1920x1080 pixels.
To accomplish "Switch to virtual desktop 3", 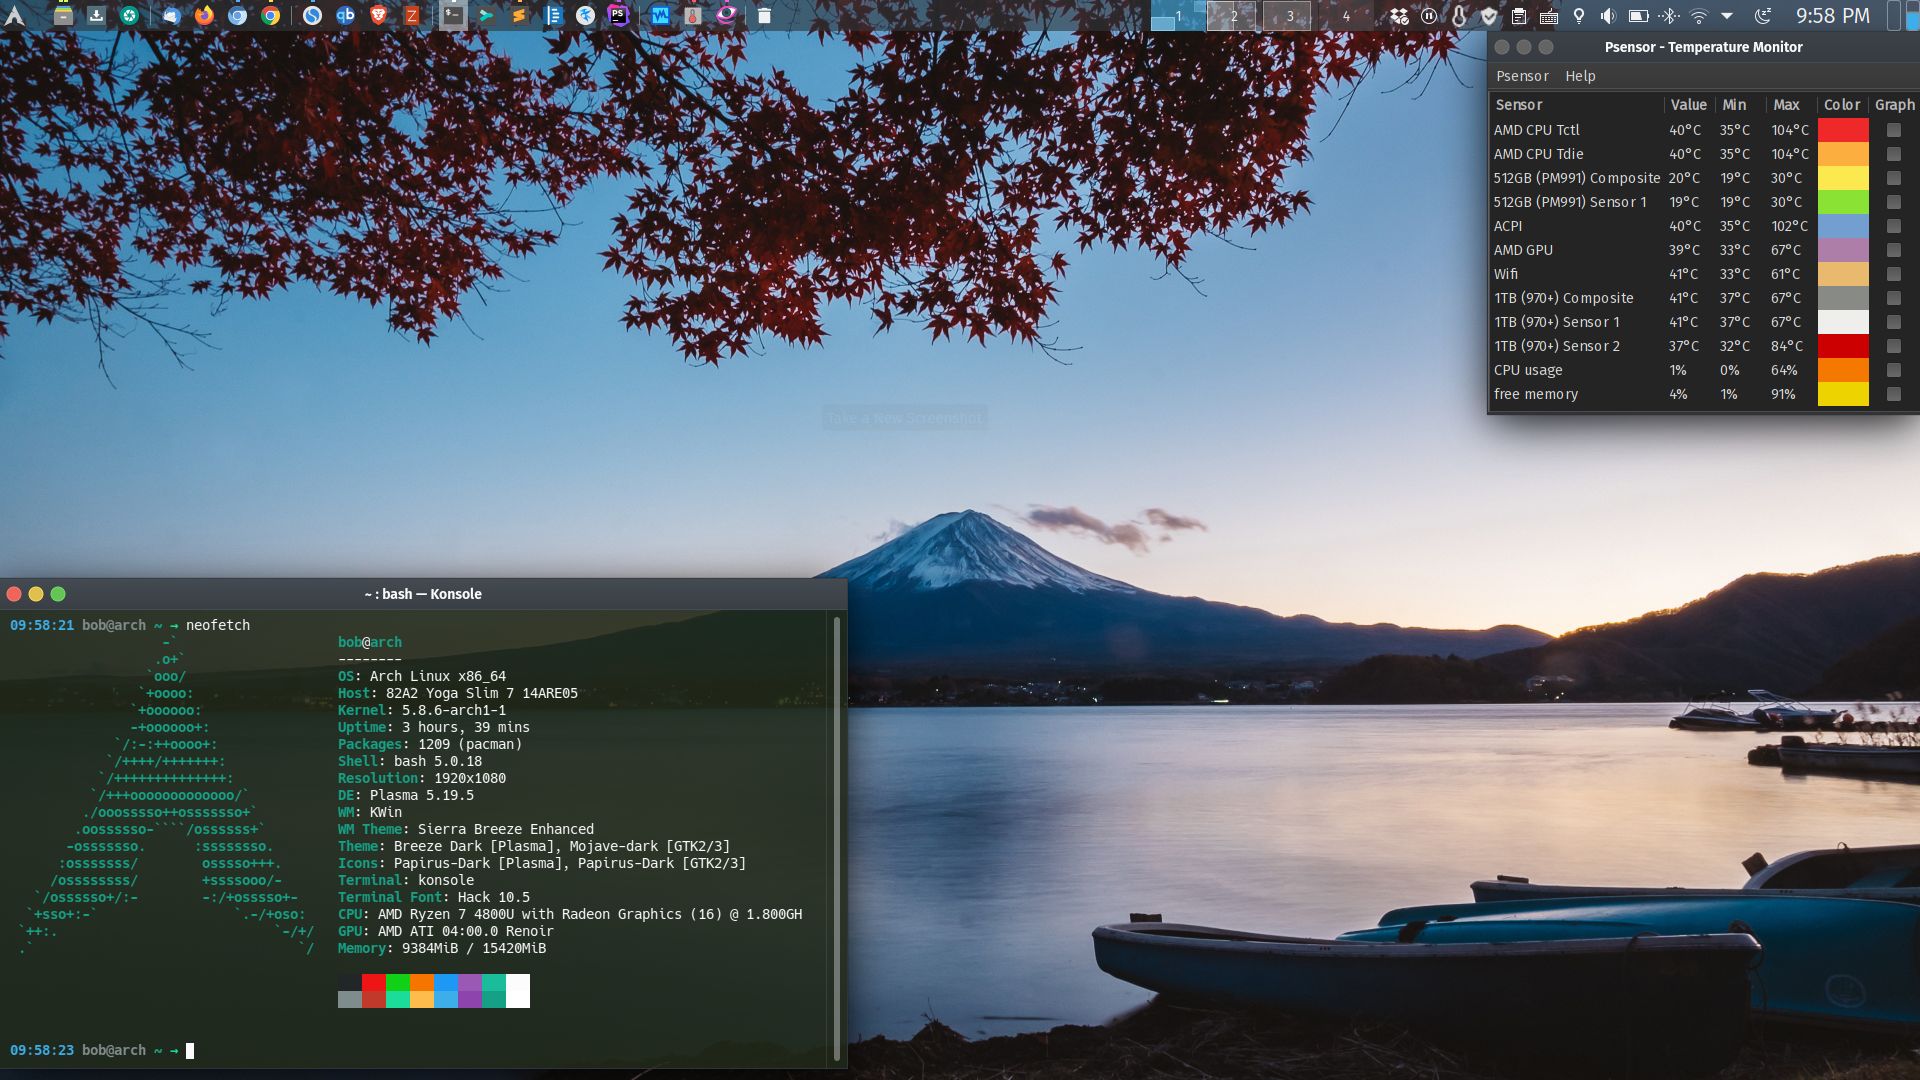I will (1288, 16).
